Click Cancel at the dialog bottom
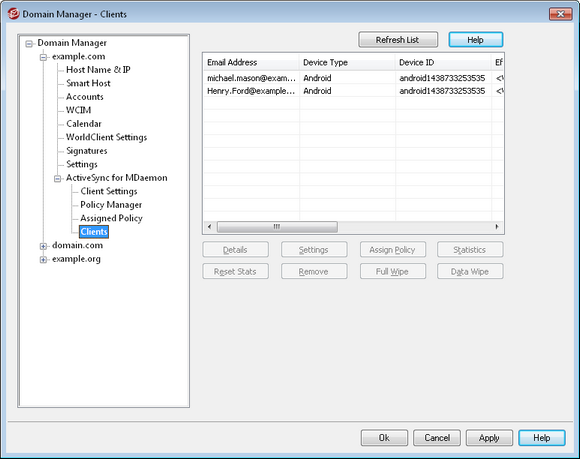Screen dimensions: 580x459 [437, 438]
